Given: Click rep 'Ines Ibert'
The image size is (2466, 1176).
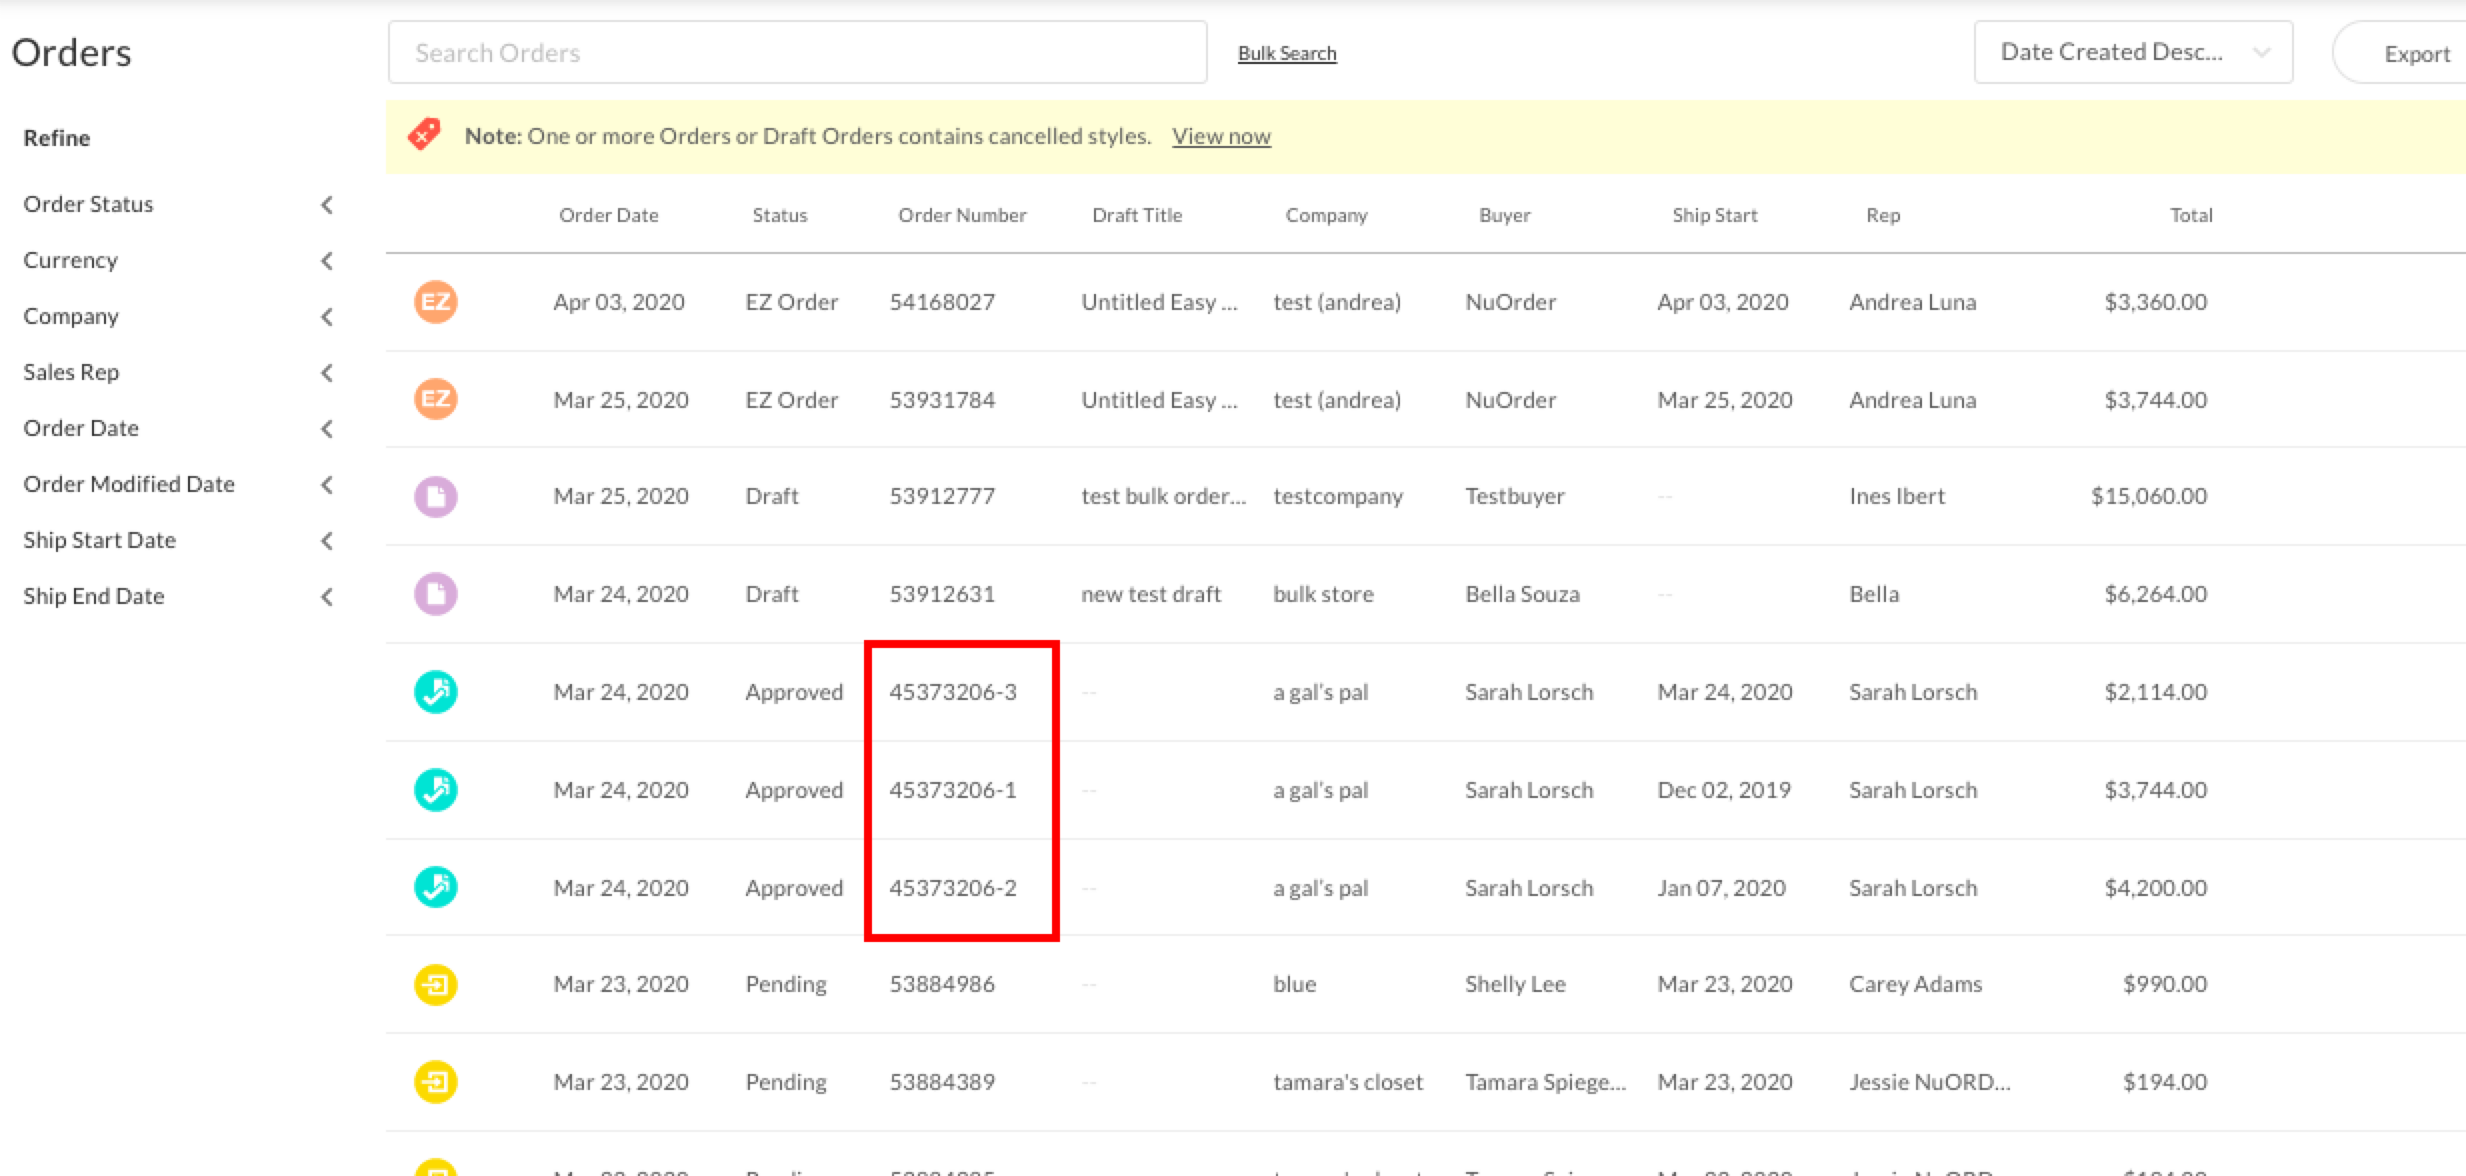Looking at the screenshot, I should [x=1897, y=496].
